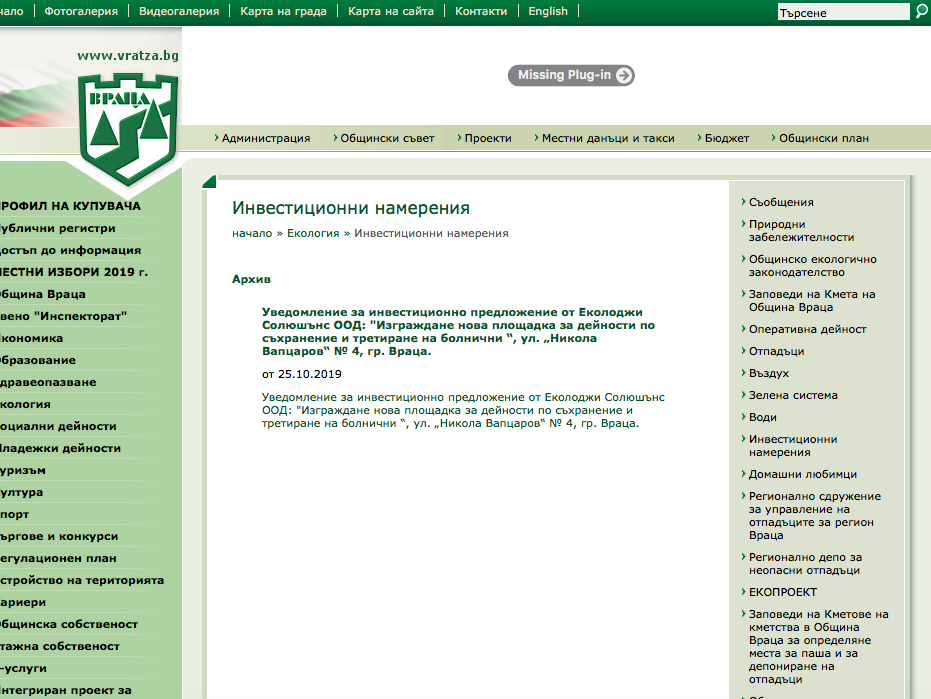Open Звено "Инспекторат" in left menu
Image resolution: width=931 pixels, height=699 pixels.
click(64, 316)
